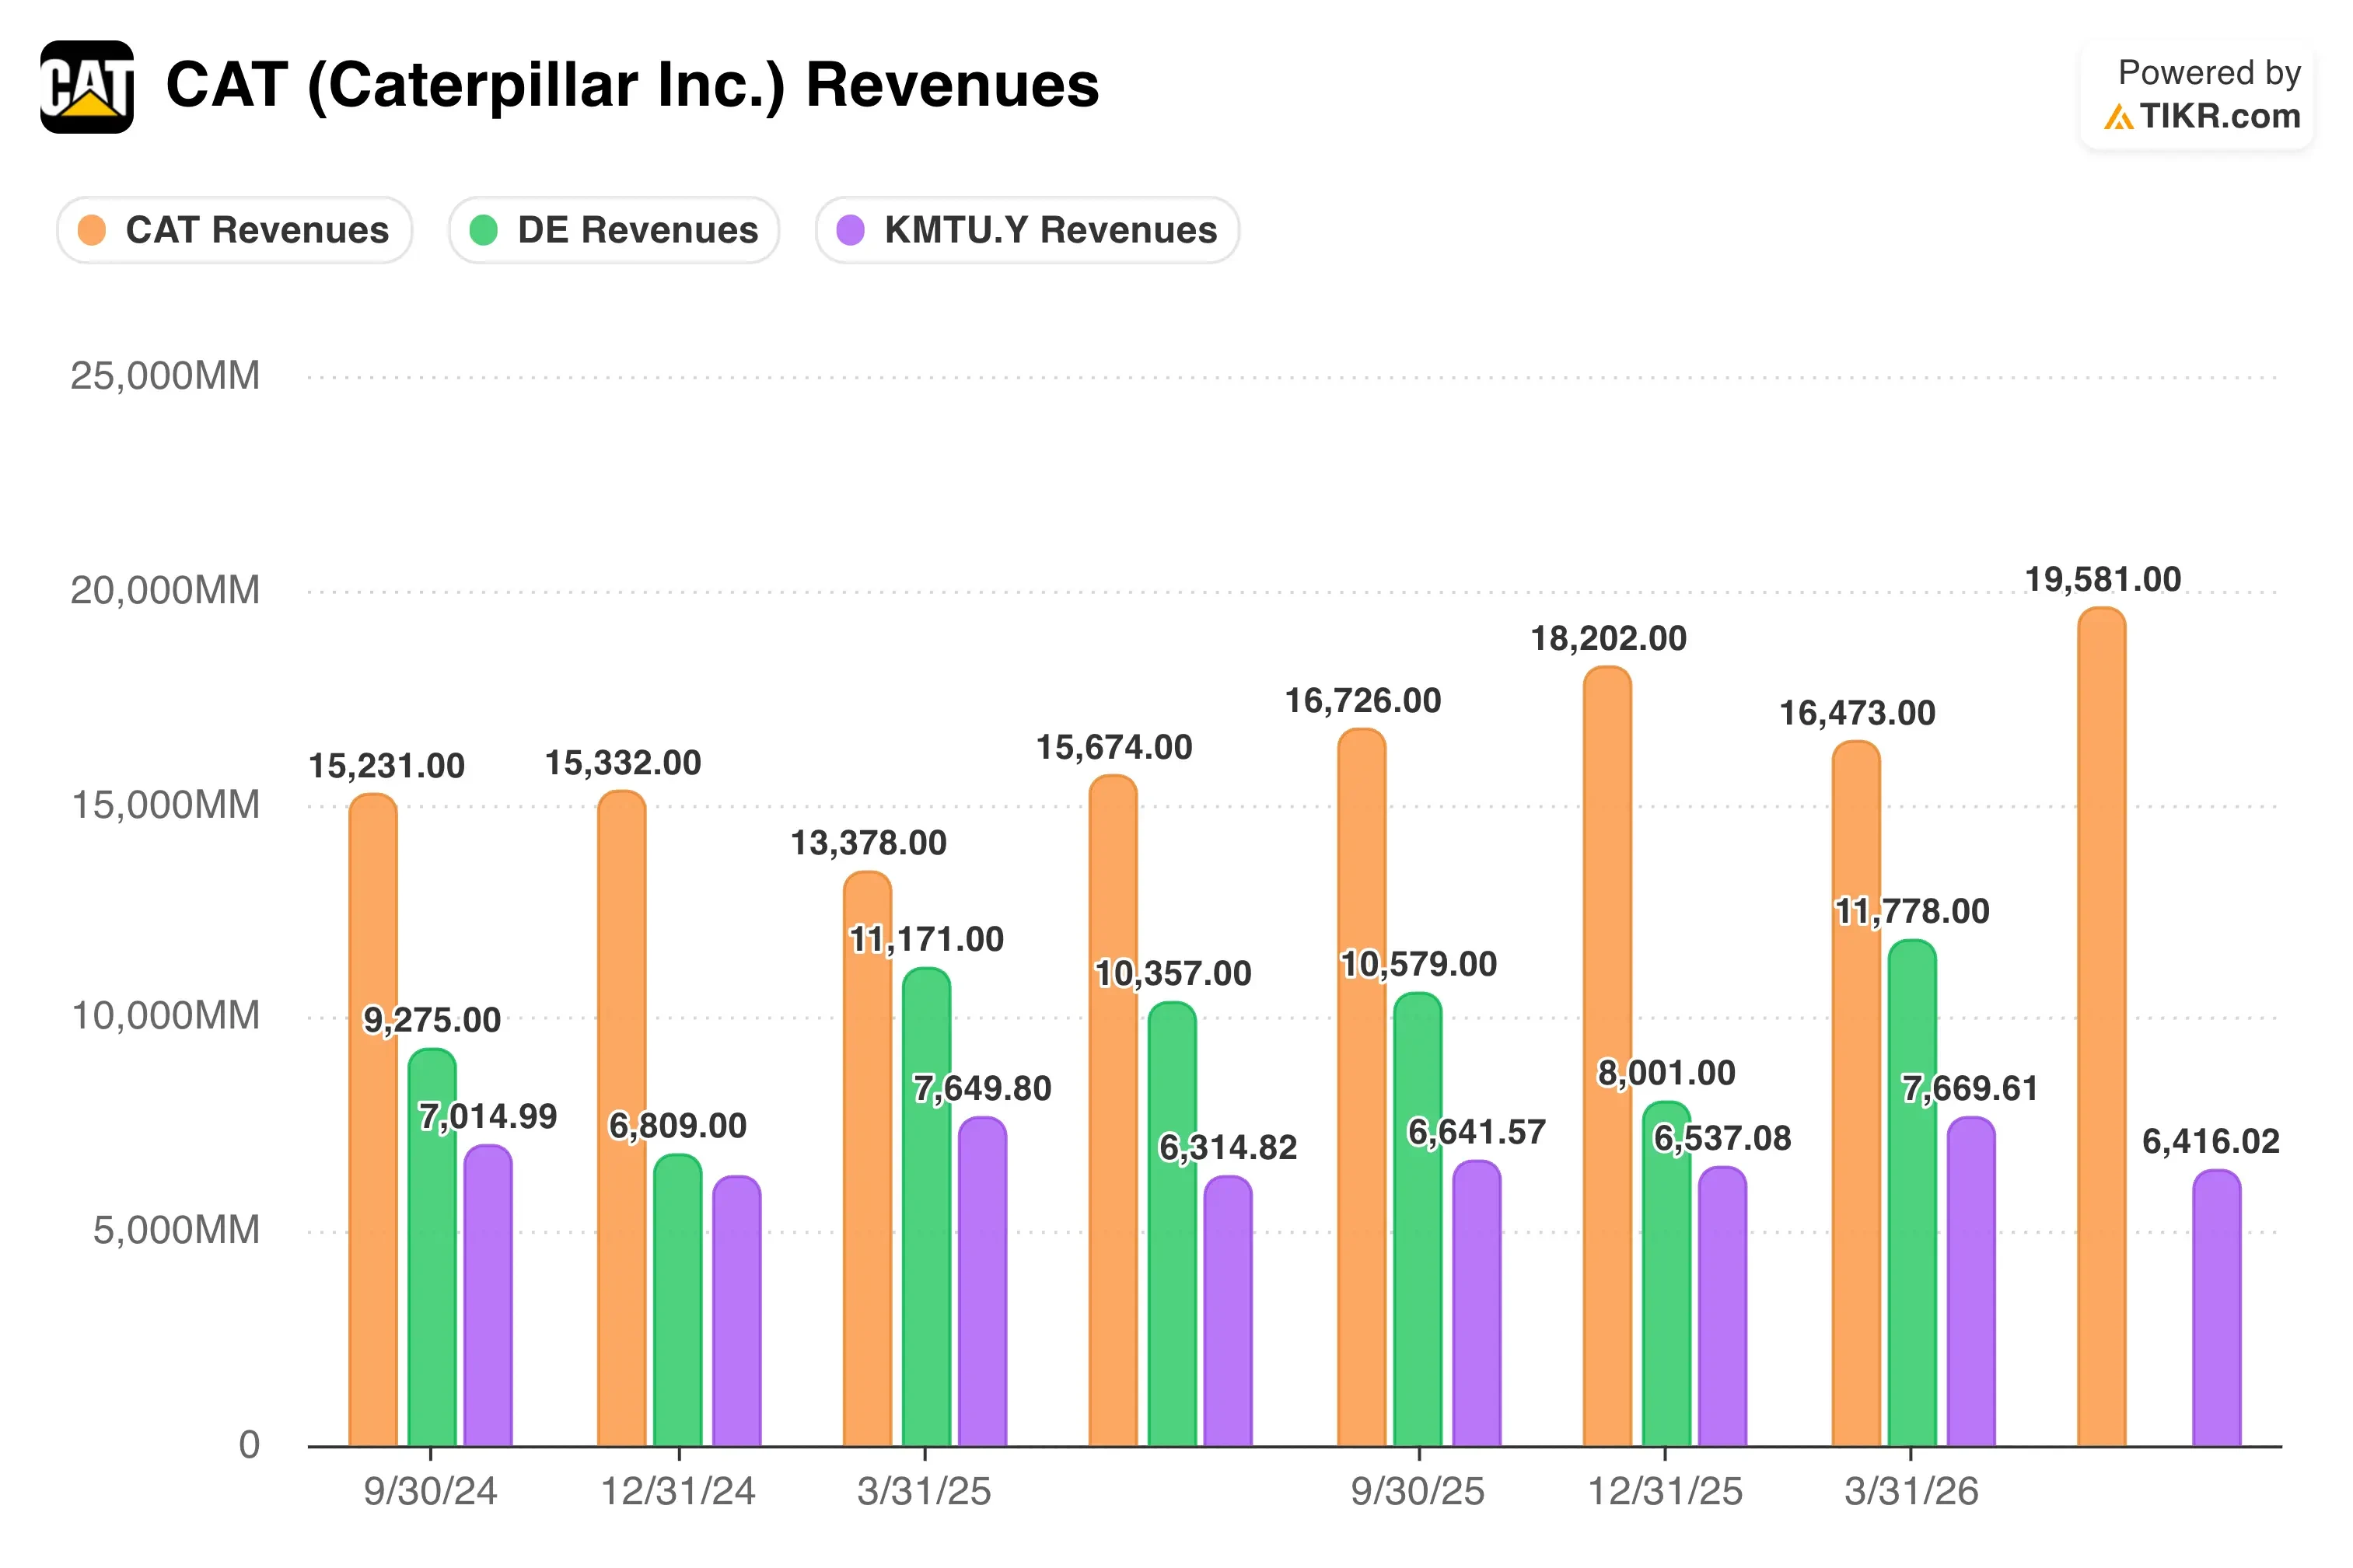Select the green DE bar at 3/31/26
This screenshot has width=2353, height=1568.
[1912, 1193]
